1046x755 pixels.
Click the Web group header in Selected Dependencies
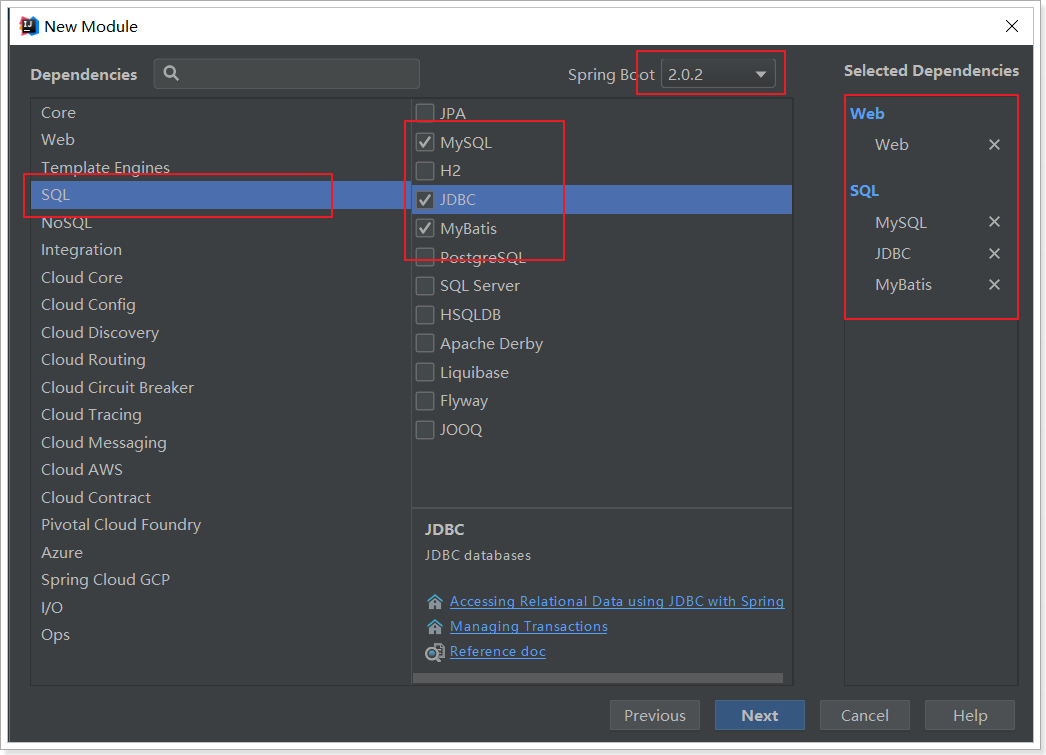click(x=867, y=113)
